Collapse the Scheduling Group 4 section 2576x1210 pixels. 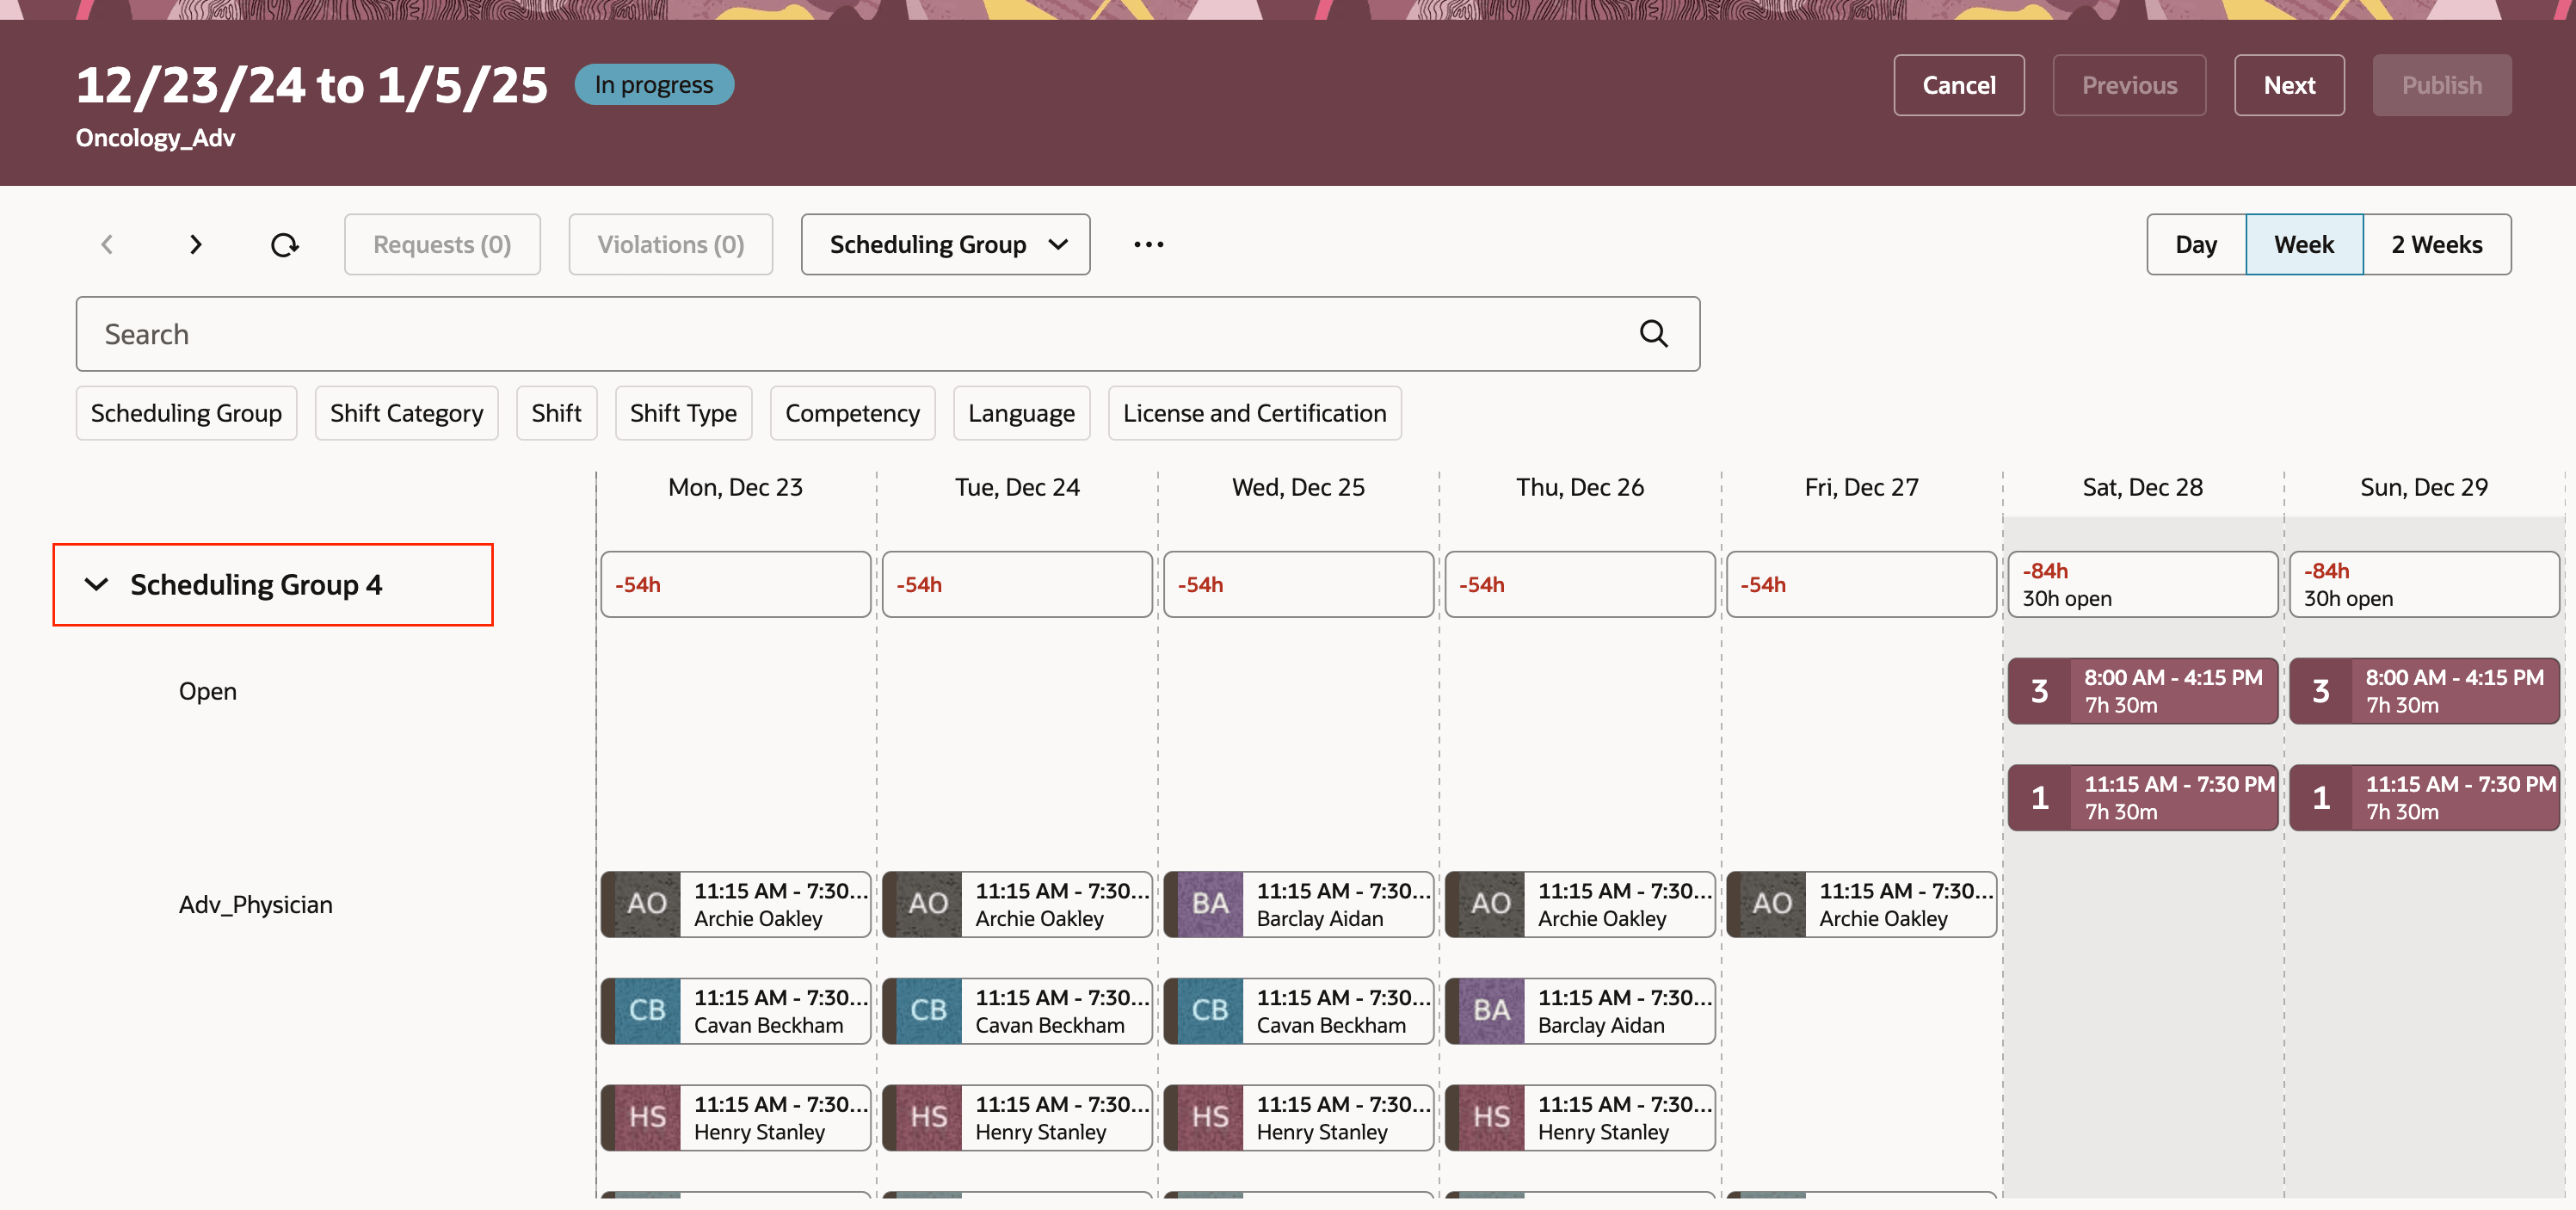click(x=96, y=585)
